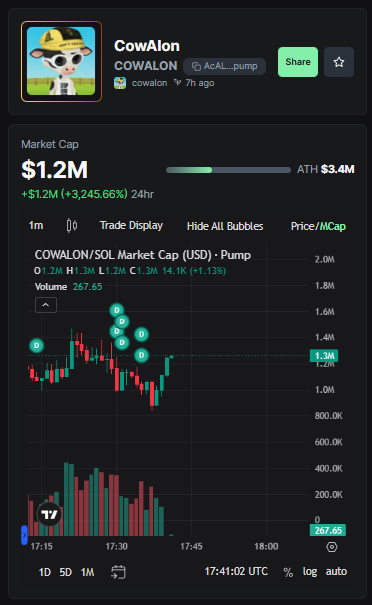Click the Volume 267.65 indicator legend

pyautogui.click(x=69, y=287)
